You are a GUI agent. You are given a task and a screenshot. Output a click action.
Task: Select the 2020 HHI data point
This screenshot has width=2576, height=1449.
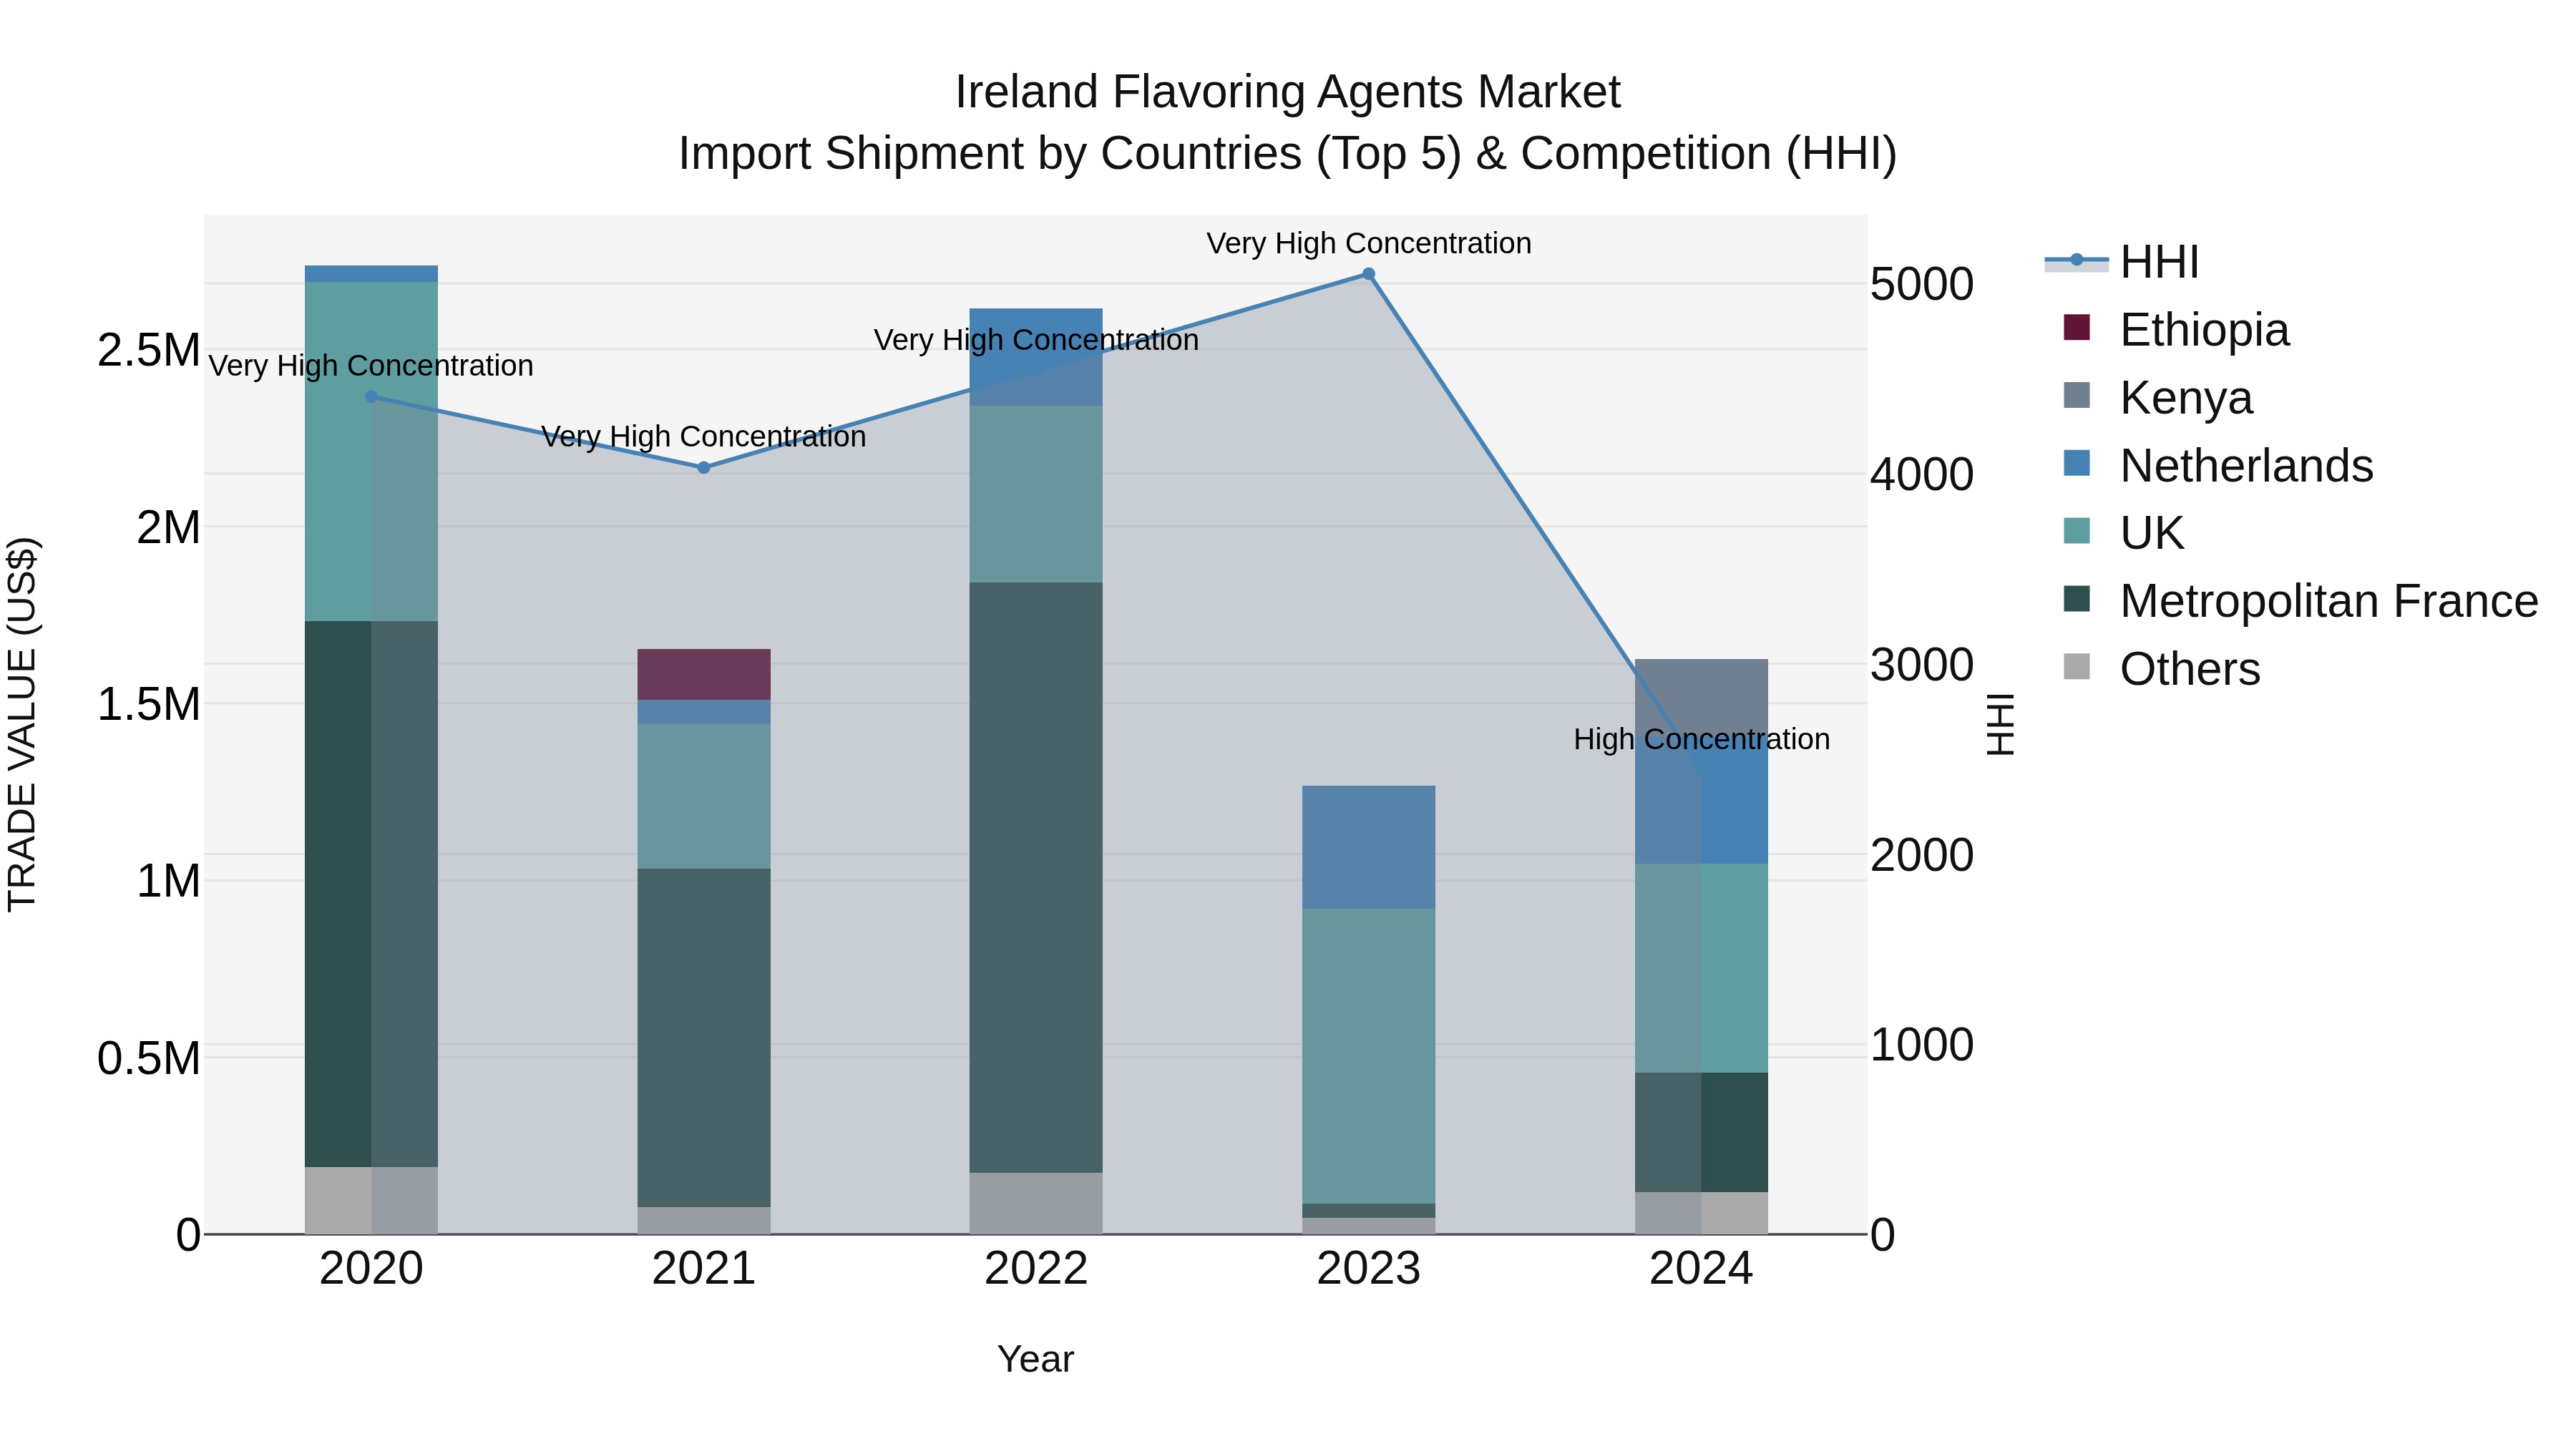(x=371, y=397)
